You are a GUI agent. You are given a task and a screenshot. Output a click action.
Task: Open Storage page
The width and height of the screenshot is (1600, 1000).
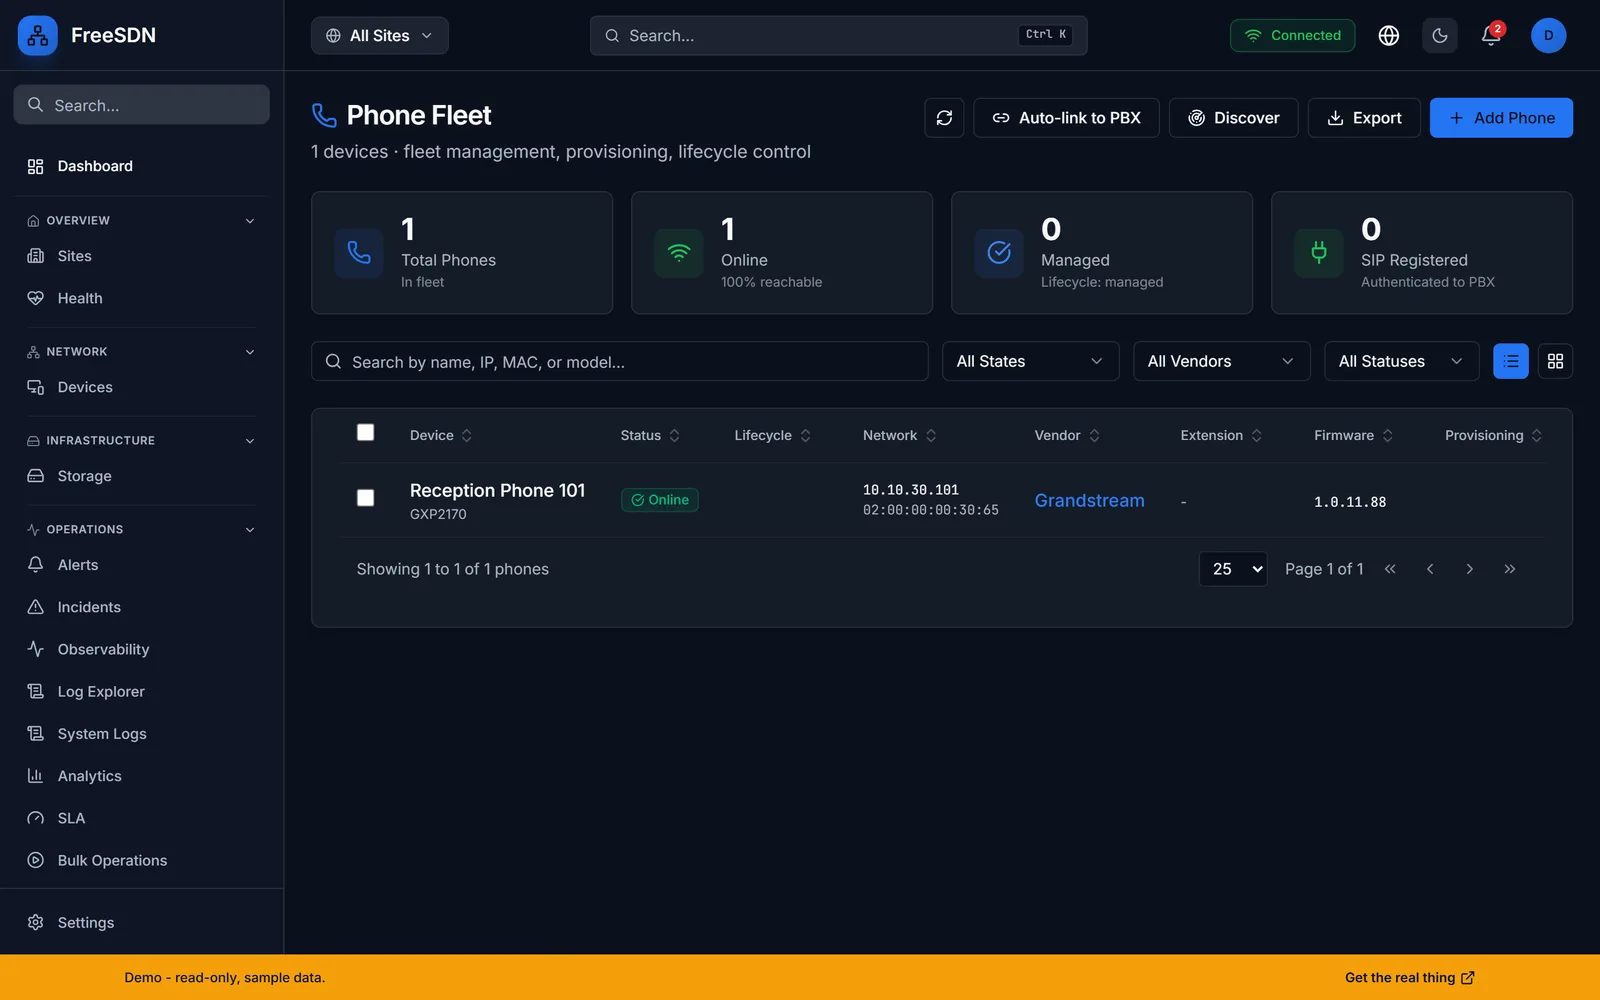(141, 476)
